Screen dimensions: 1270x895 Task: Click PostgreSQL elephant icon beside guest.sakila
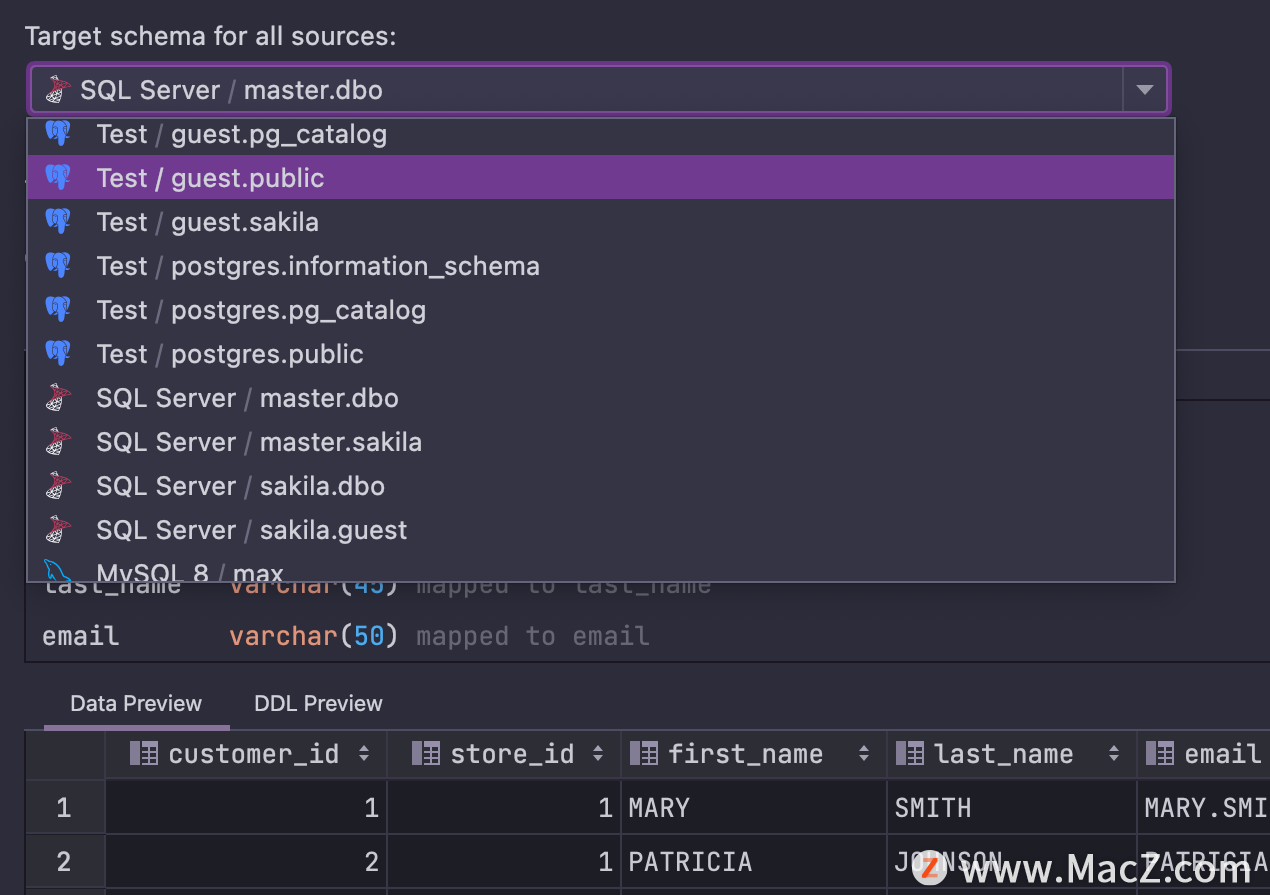tap(58, 222)
